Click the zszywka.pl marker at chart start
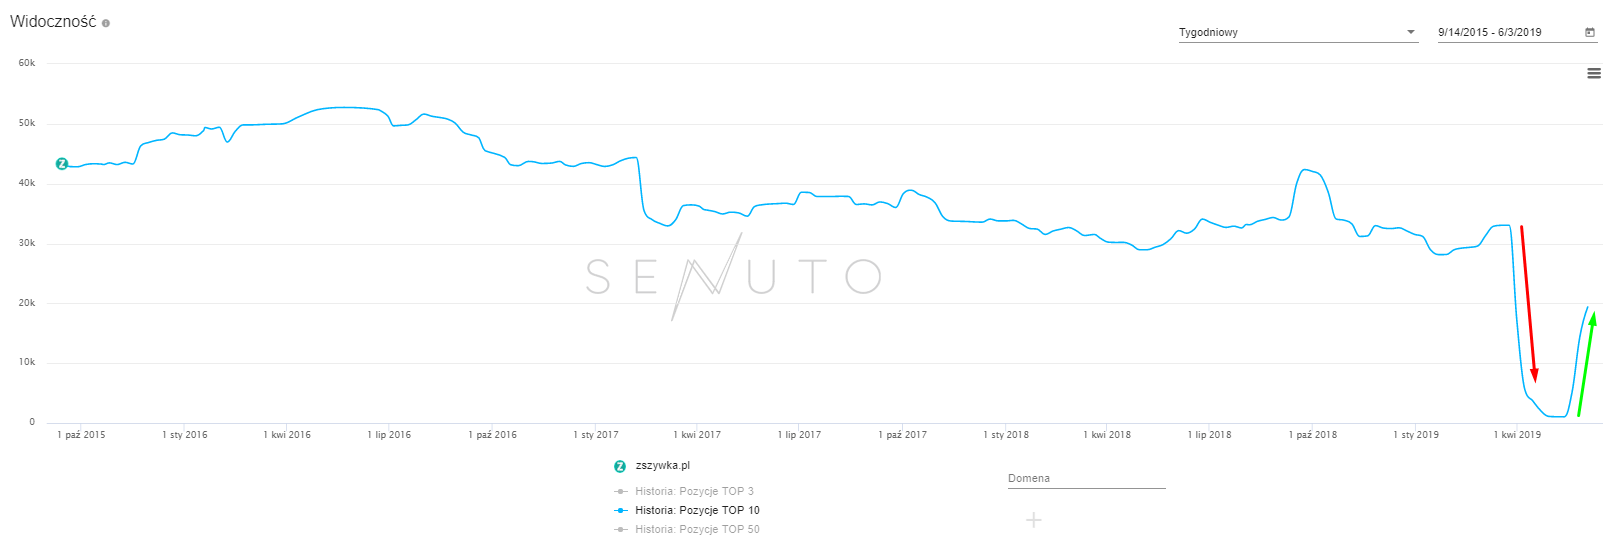Screen dimensions: 1613x544 pos(62,164)
